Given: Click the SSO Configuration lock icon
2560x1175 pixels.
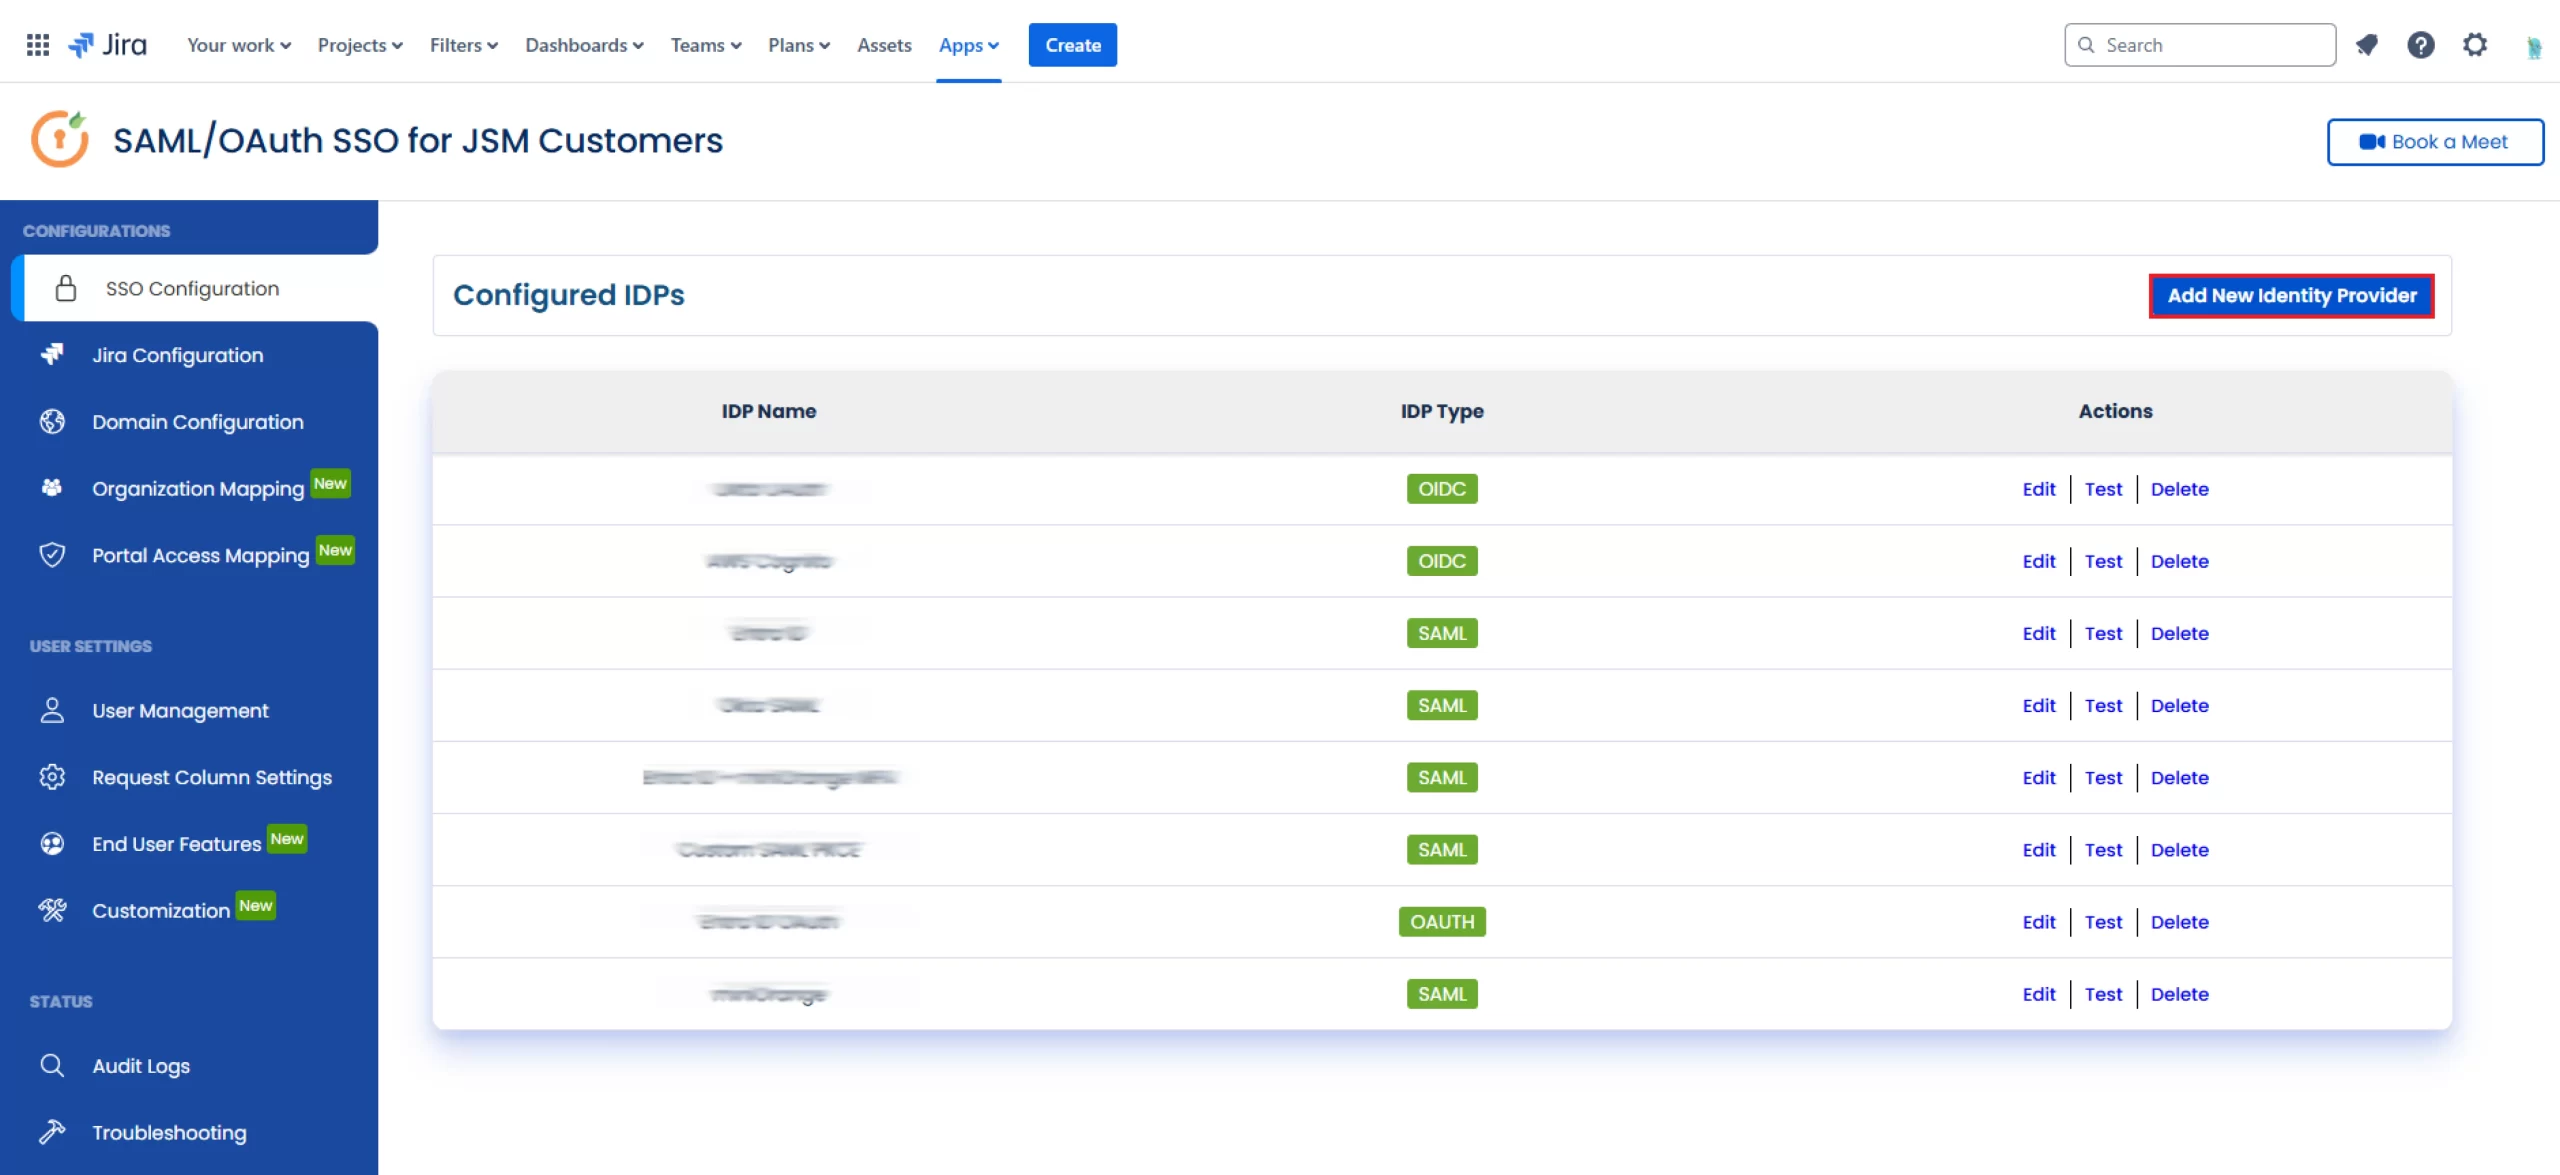Looking at the screenshot, I should click(66, 288).
